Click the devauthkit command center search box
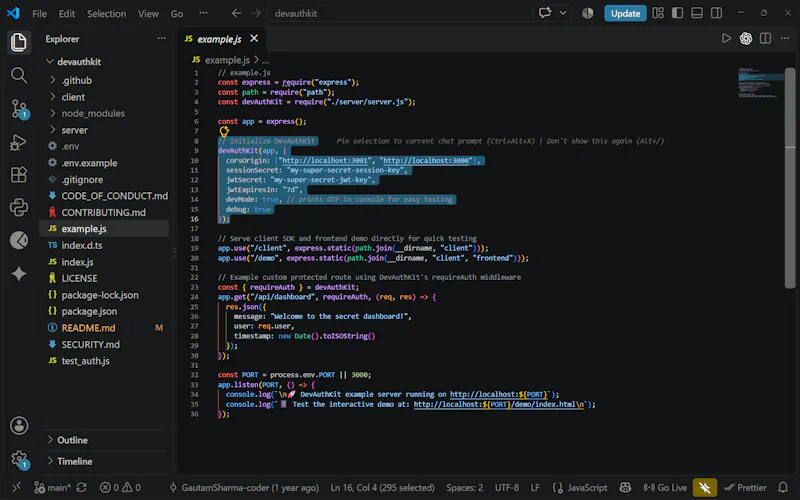The height and width of the screenshot is (500, 800). (x=400, y=13)
